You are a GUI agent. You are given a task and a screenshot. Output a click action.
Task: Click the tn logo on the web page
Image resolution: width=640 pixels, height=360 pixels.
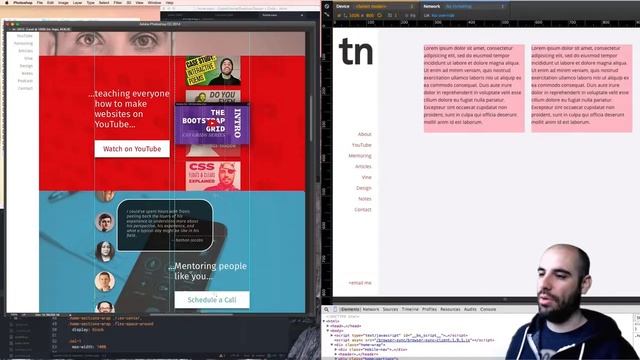click(356, 52)
